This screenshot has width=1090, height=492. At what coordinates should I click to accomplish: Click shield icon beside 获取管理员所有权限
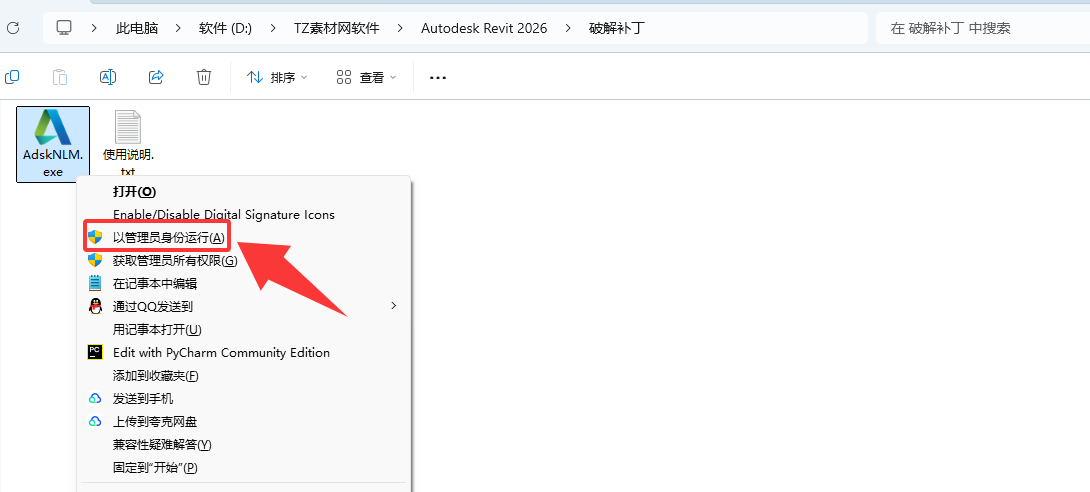(x=95, y=261)
